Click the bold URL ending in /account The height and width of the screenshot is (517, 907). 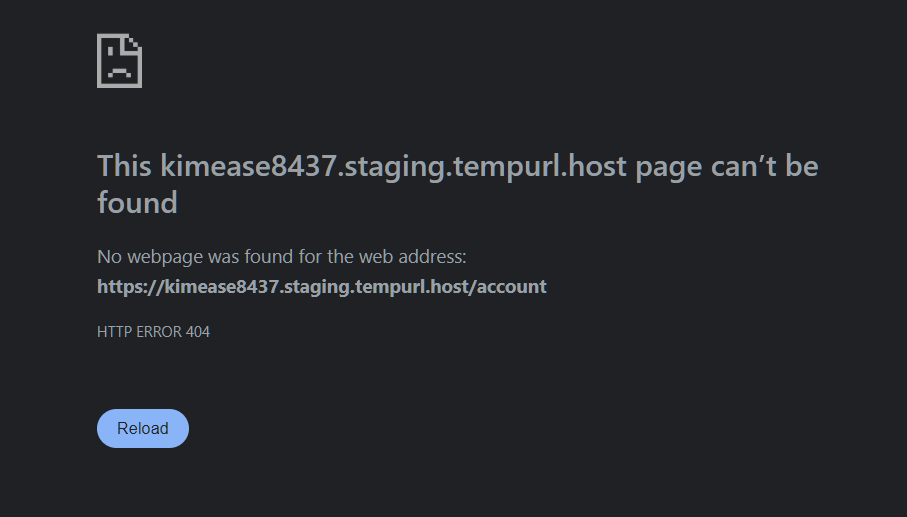tap(321, 287)
